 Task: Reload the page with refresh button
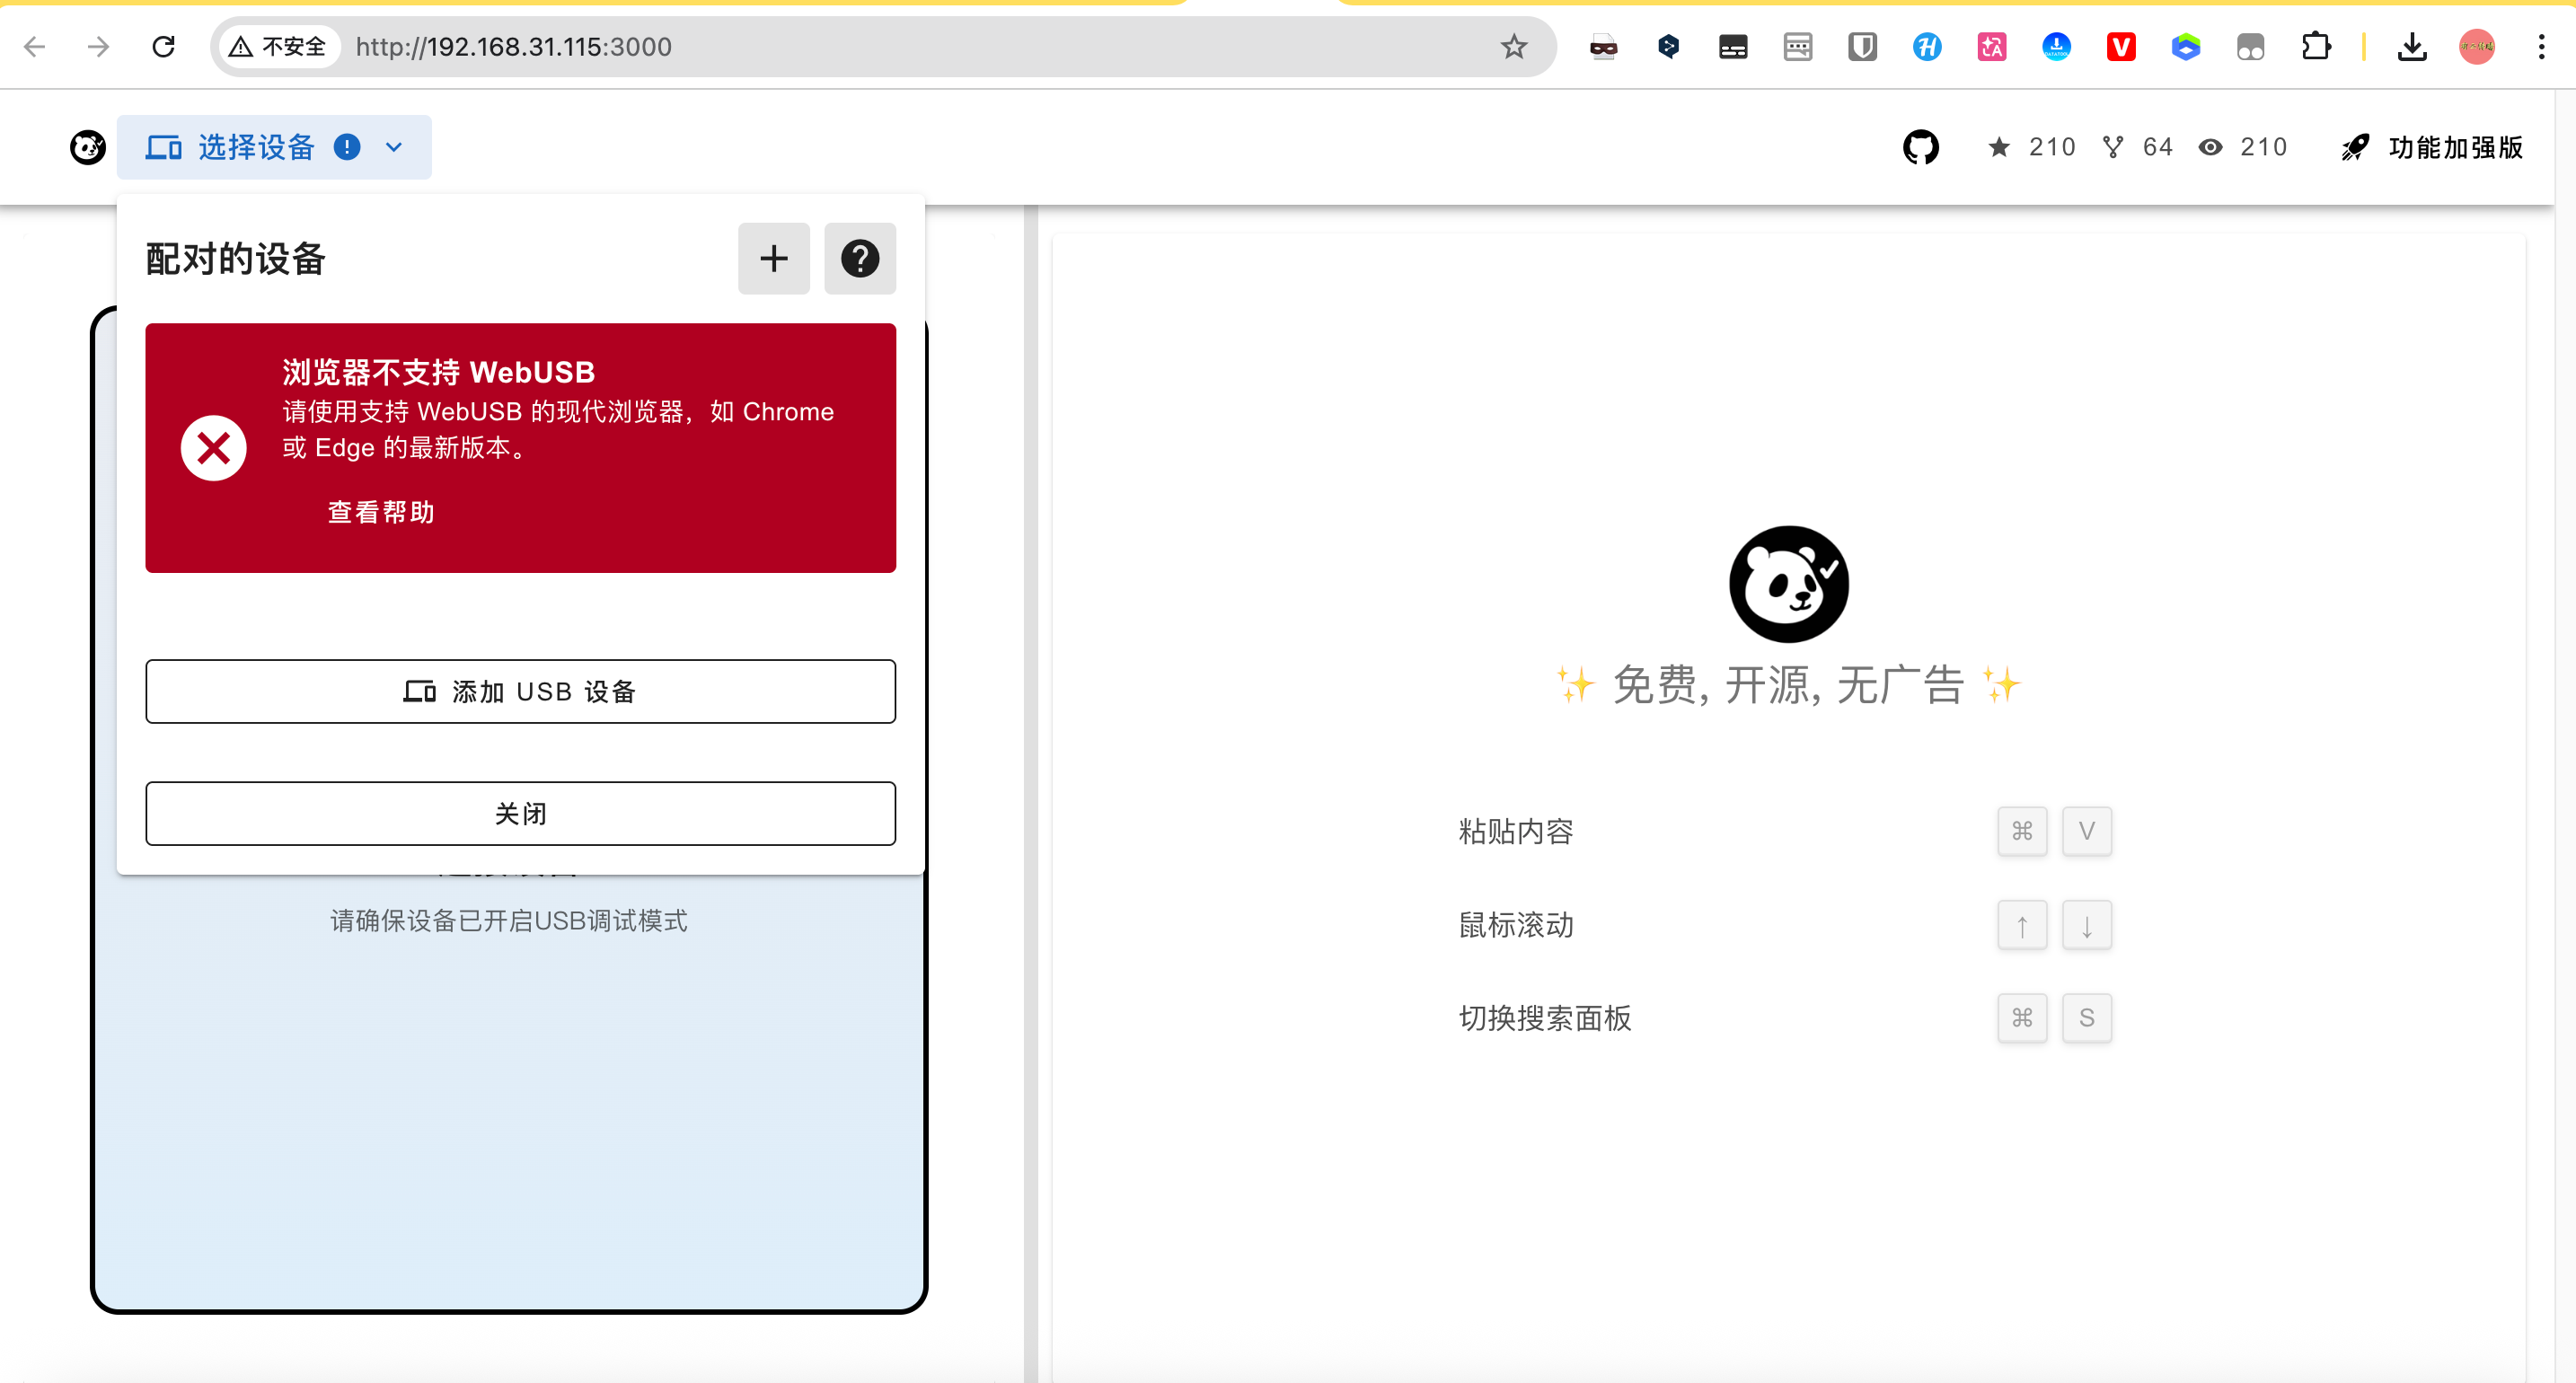(x=164, y=47)
